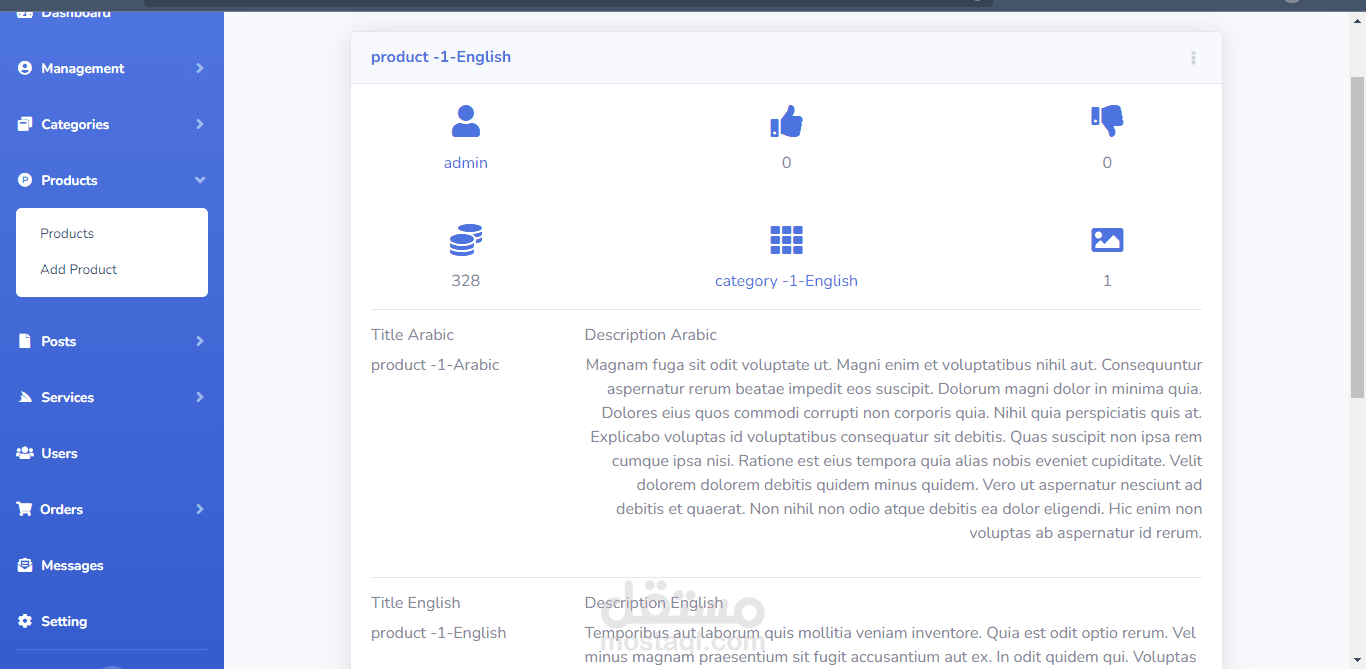
Task: Click the product -1-English title value
Action: pyautogui.click(x=439, y=633)
